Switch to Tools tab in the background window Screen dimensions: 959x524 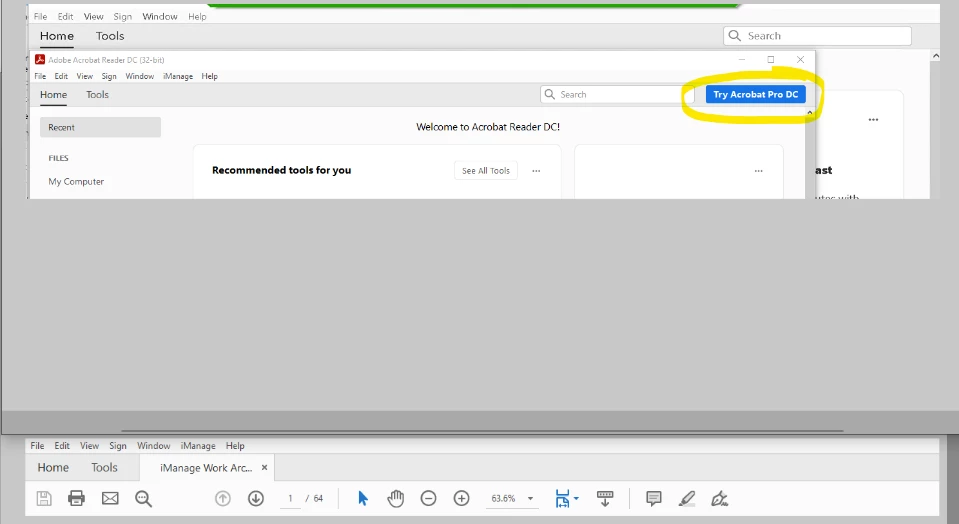(110, 36)
